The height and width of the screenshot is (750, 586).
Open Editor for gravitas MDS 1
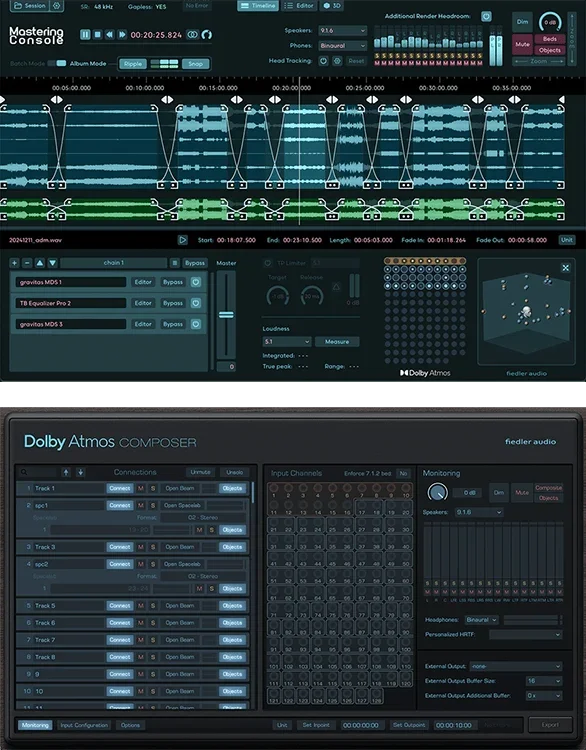click(x=143, y=282)
